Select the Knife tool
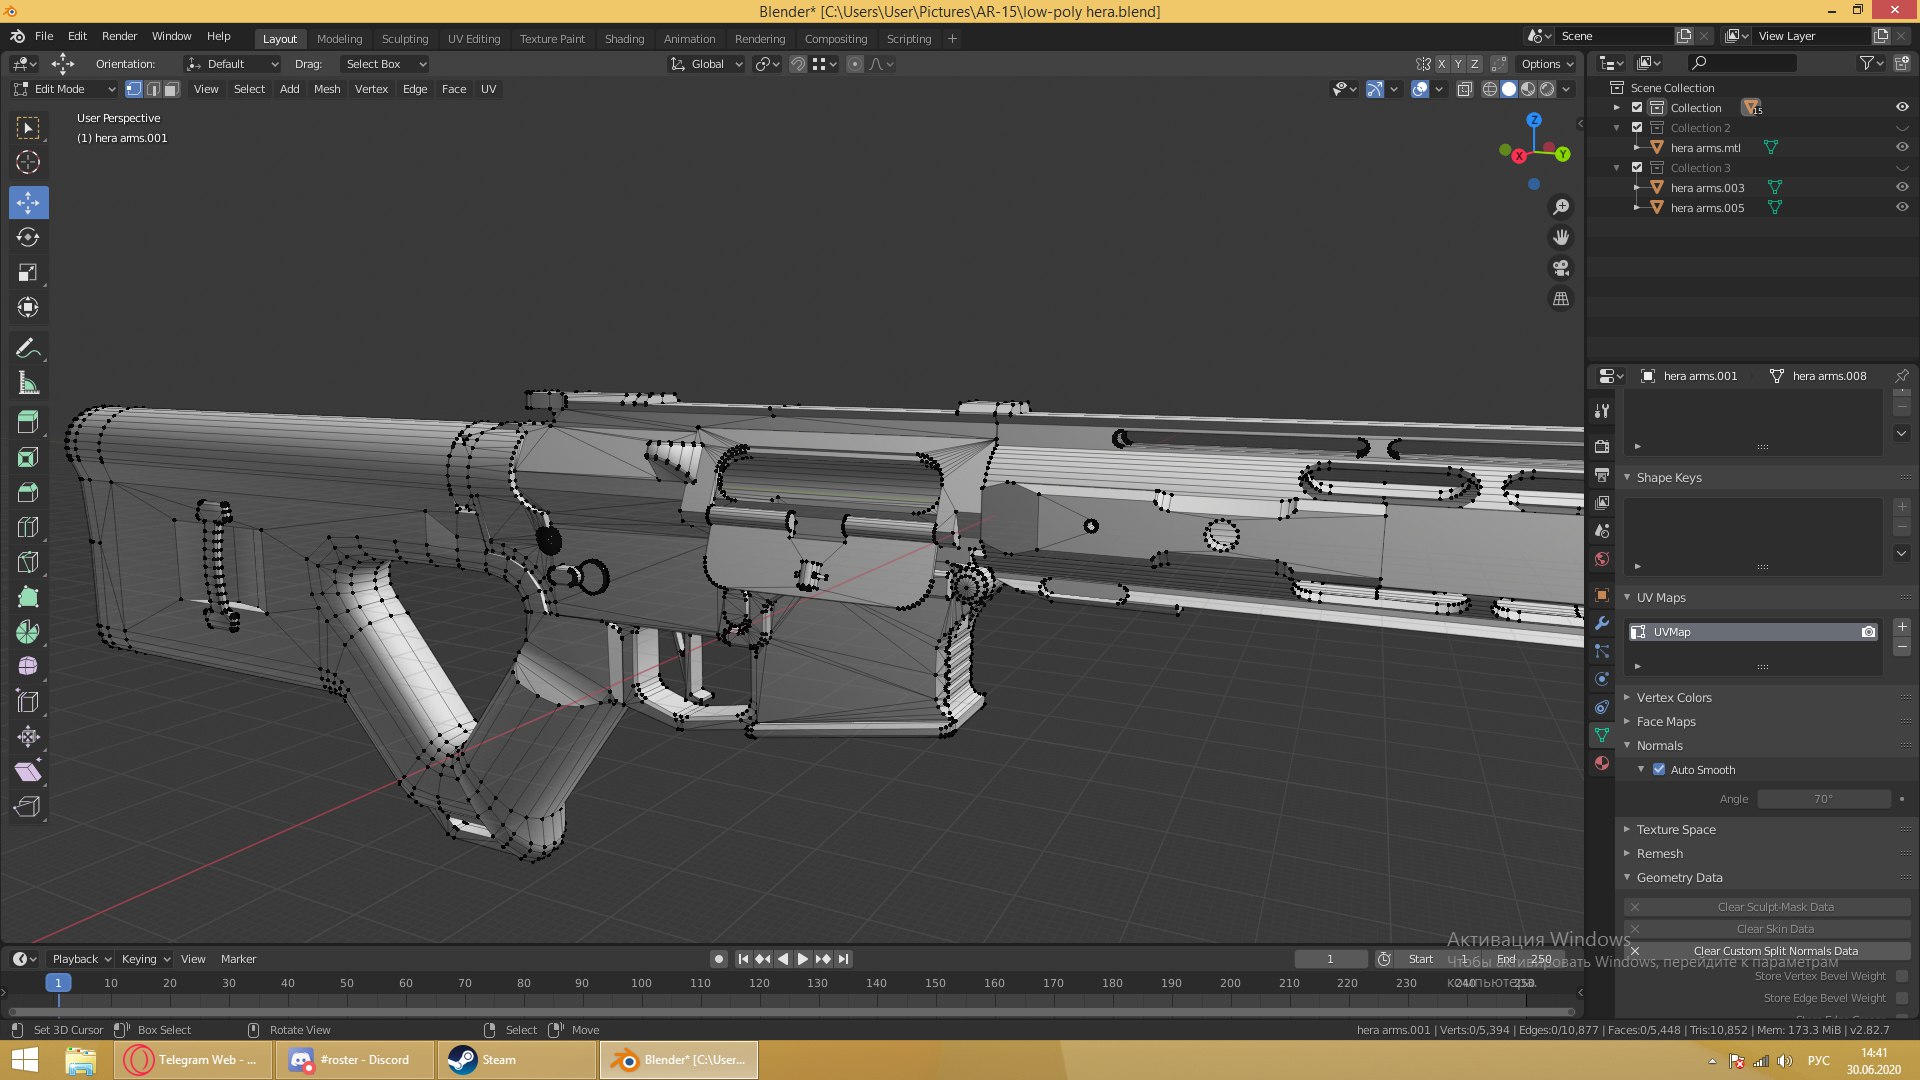The width and height of the screenshot is (1920, 1080). pyautogui.click(x=28, y=562)
